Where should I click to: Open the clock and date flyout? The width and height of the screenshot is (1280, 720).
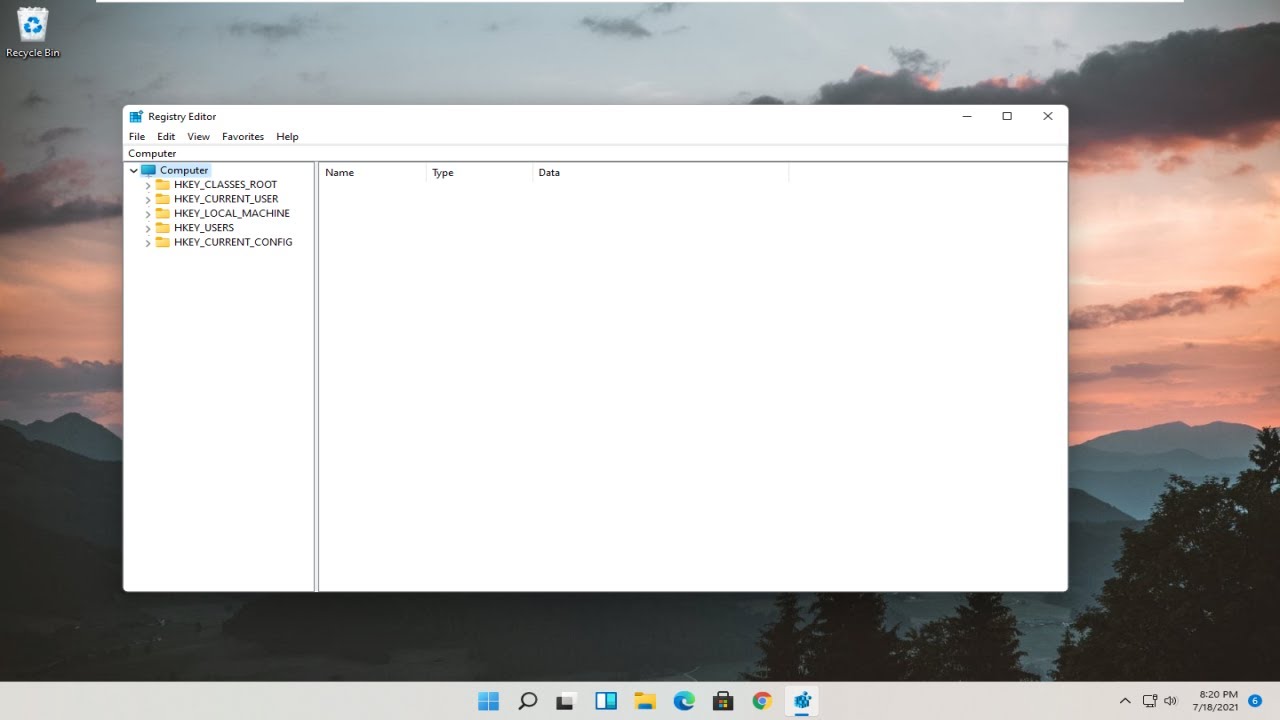pyautogui.click(x=1215, y=701)
